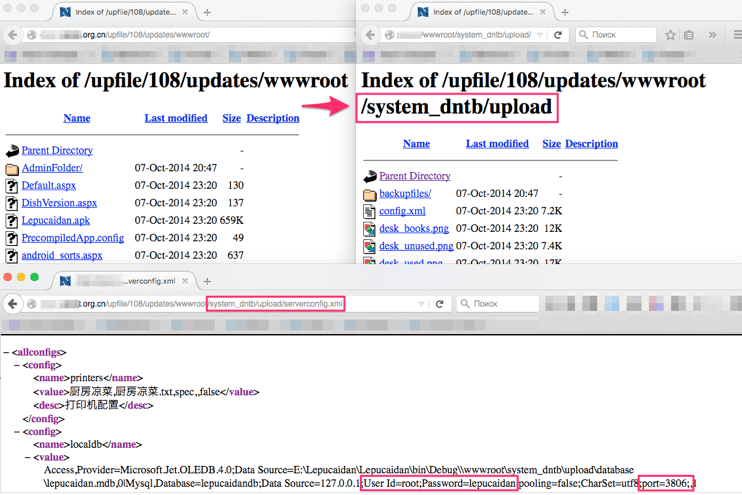742x495 pixels.
Task: Sort left listing by Last modified
Action: (175, 118)
